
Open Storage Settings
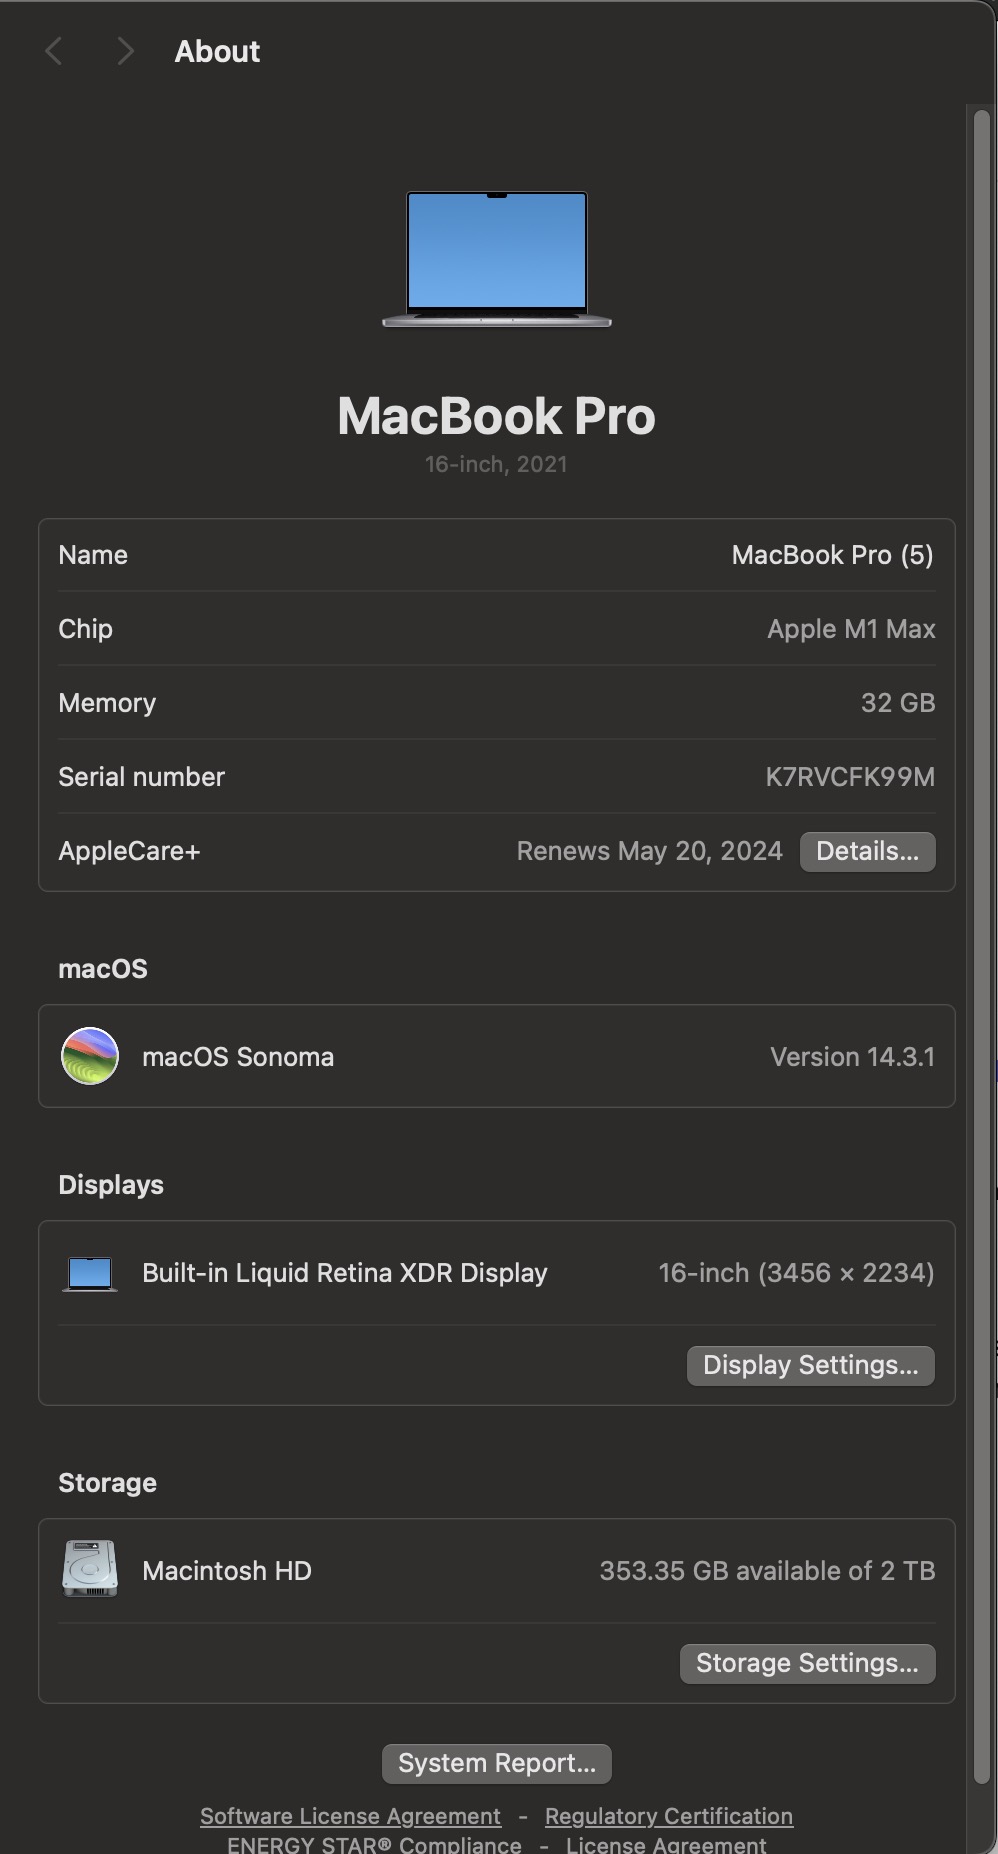point(807,1663)
